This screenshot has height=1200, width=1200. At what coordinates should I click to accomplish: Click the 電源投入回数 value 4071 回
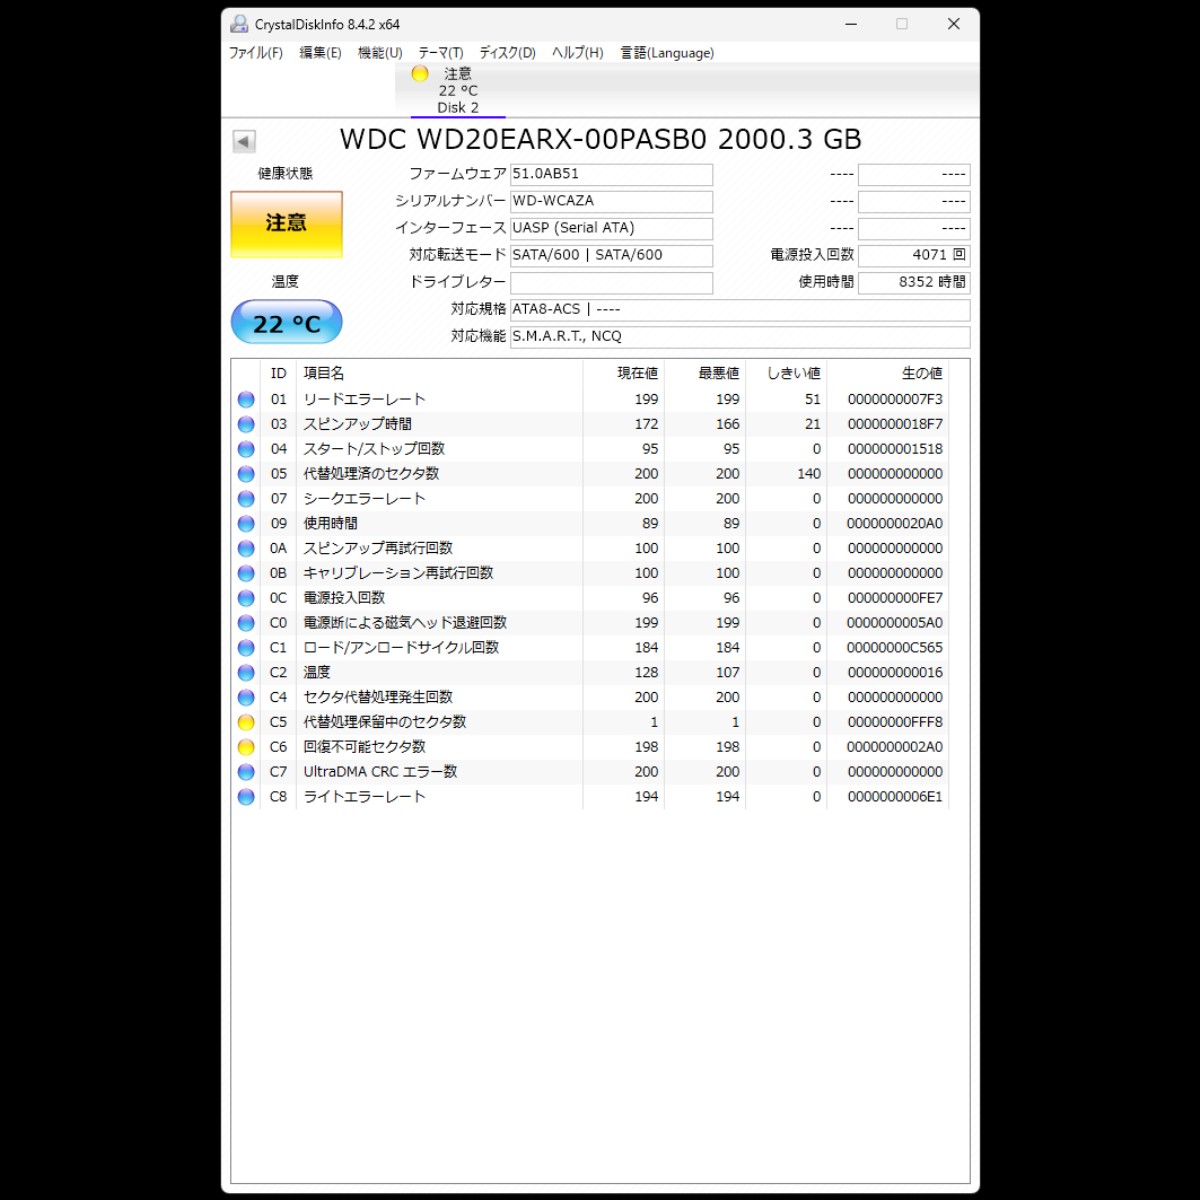pyautogui.click(x=914, y=255)
